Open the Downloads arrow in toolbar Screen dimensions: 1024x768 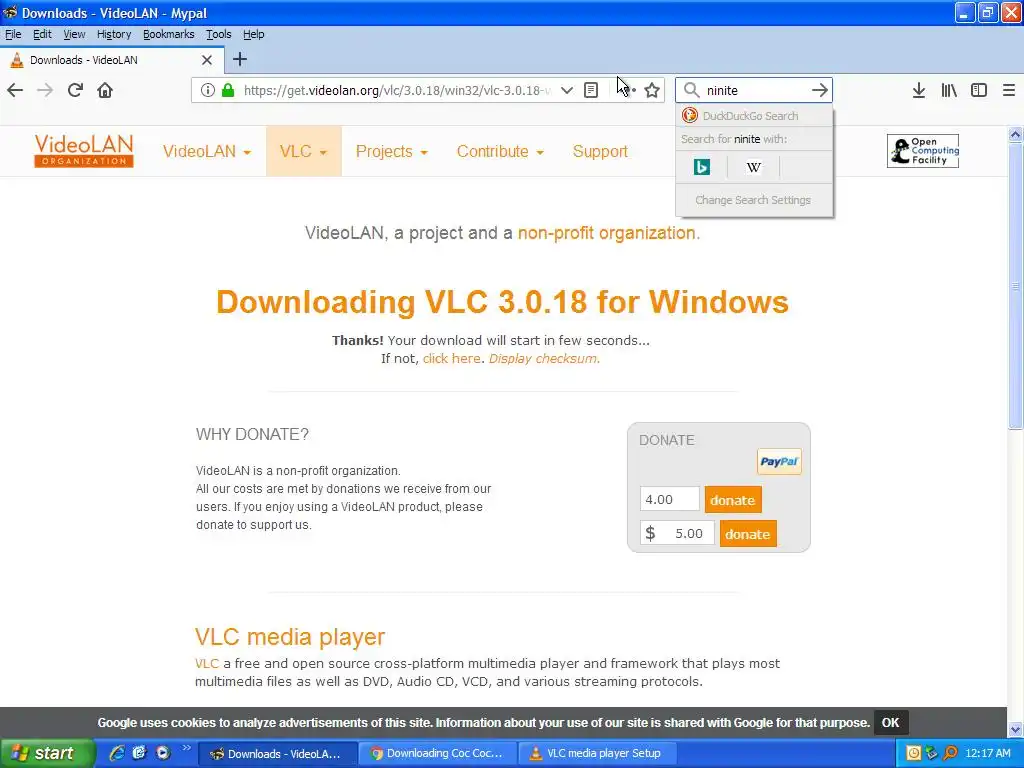918,90
